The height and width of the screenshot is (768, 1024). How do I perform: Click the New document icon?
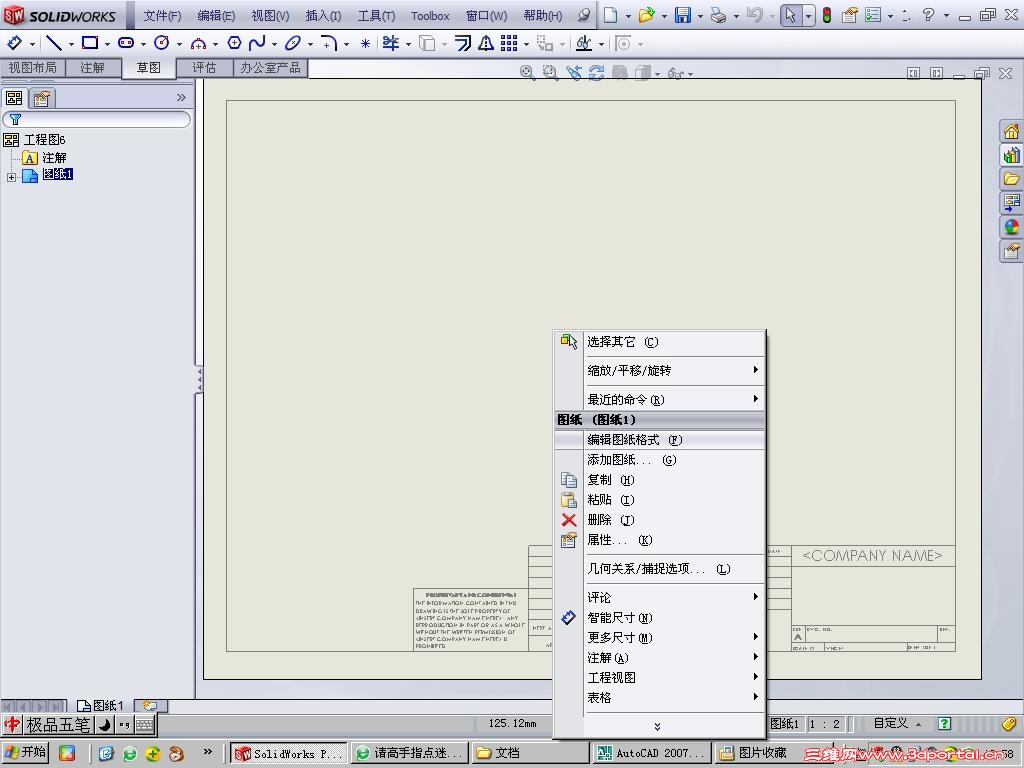point(610,15)
